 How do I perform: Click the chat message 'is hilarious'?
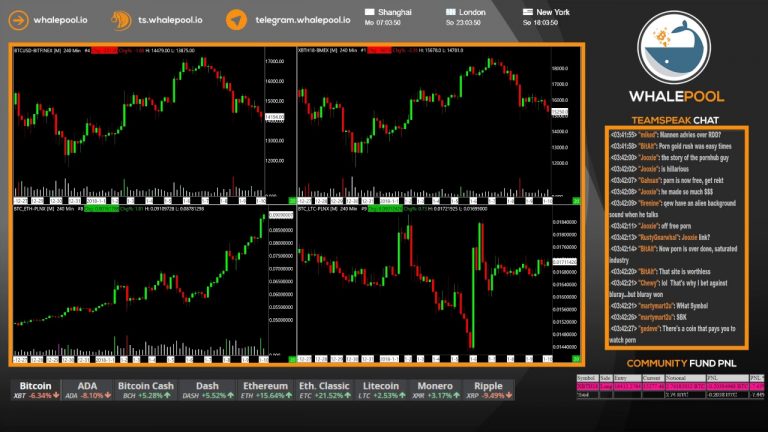(674, 169)
